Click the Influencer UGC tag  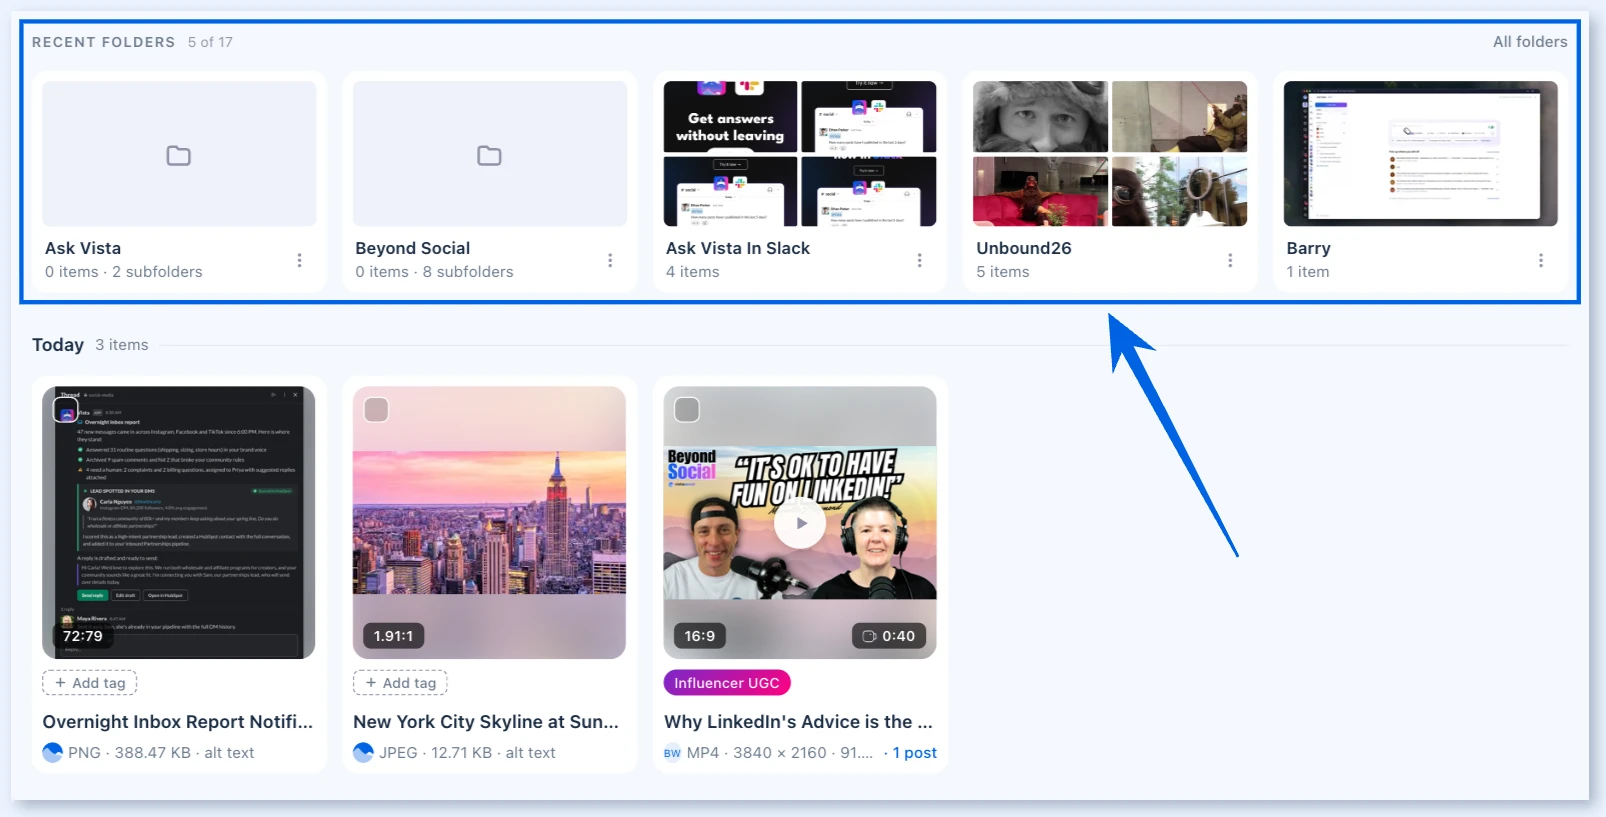727,683
